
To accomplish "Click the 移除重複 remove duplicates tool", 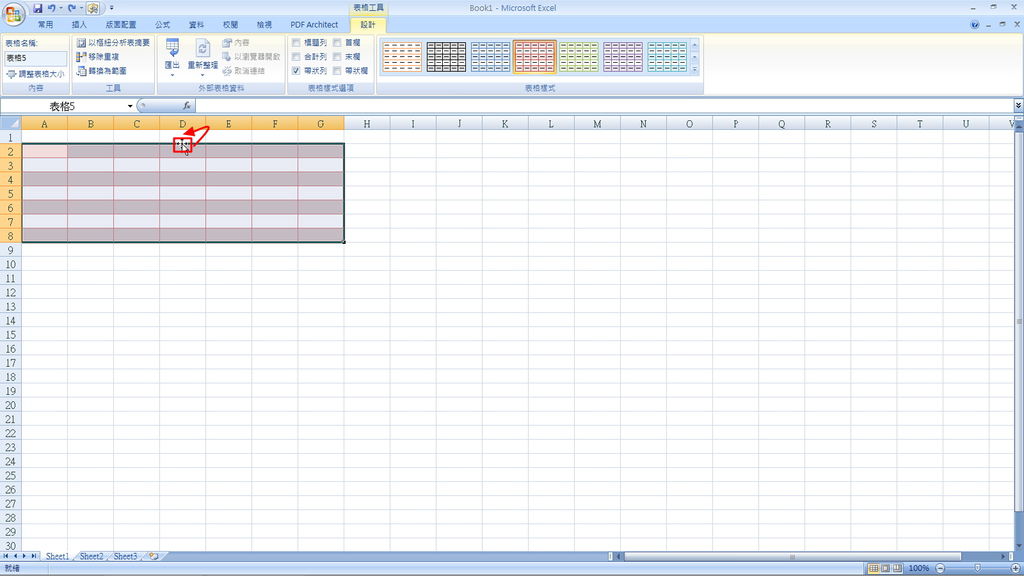I will (x=98, y=57).
